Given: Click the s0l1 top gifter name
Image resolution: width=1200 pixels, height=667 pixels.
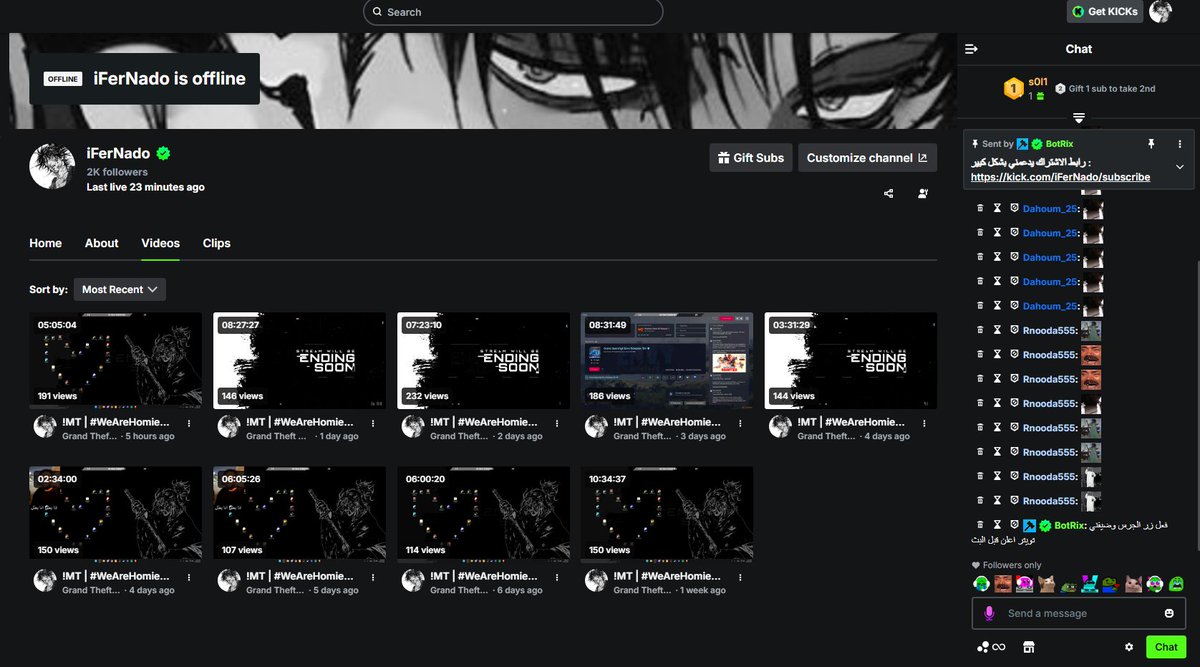Looking at the screenshot, I should pos(1037,82).
